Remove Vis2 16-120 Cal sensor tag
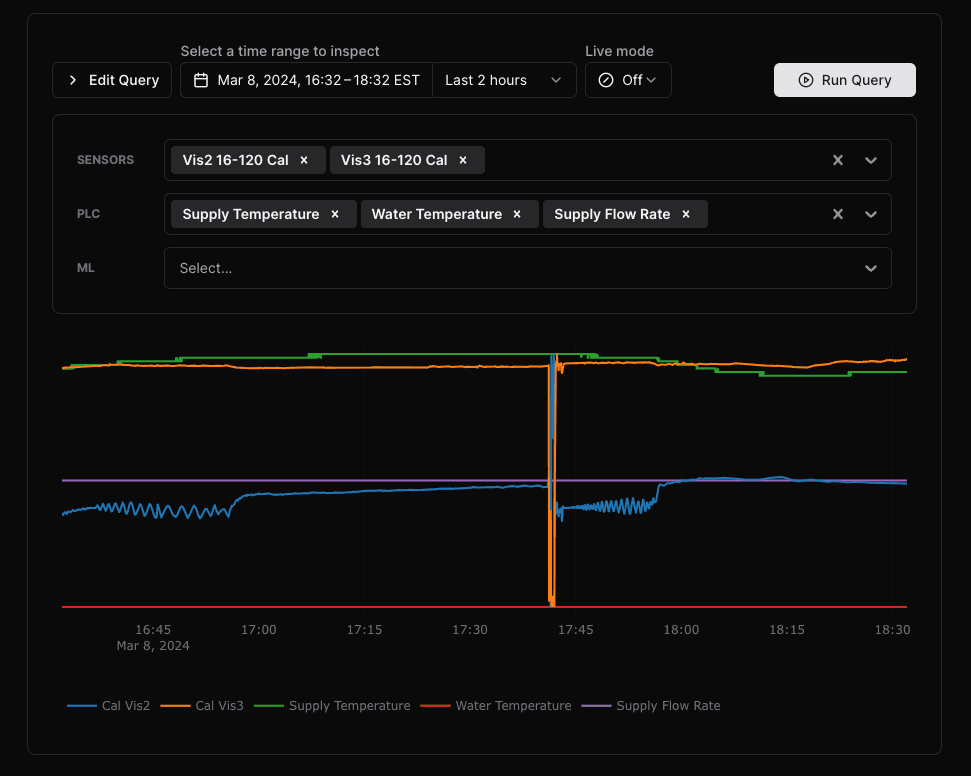The height and width of the screenshot is (776, 971). (x=304, y=160)
